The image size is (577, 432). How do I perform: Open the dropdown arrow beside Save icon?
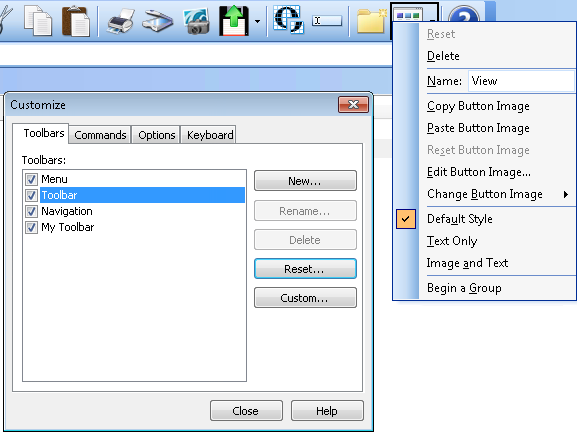tap(257, 21)
